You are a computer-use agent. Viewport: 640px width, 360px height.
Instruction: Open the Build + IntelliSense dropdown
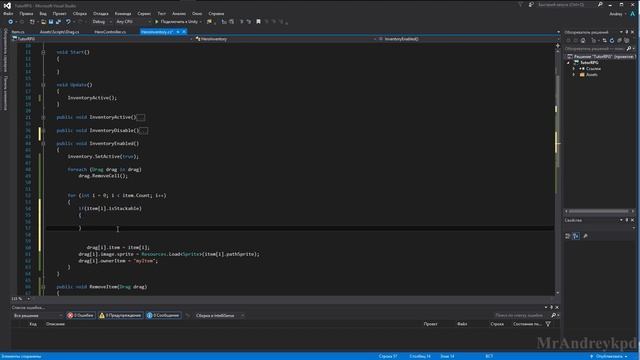coord(220,316)
